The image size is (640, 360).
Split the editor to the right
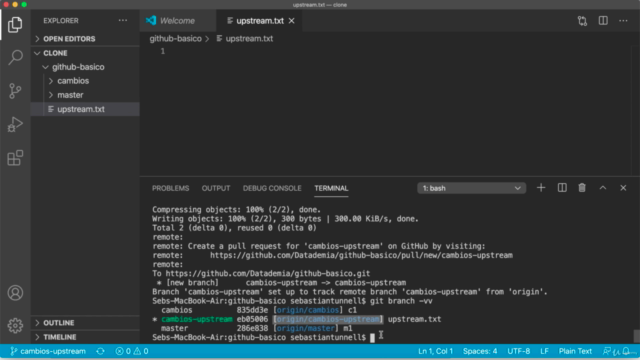pos(603,20)
